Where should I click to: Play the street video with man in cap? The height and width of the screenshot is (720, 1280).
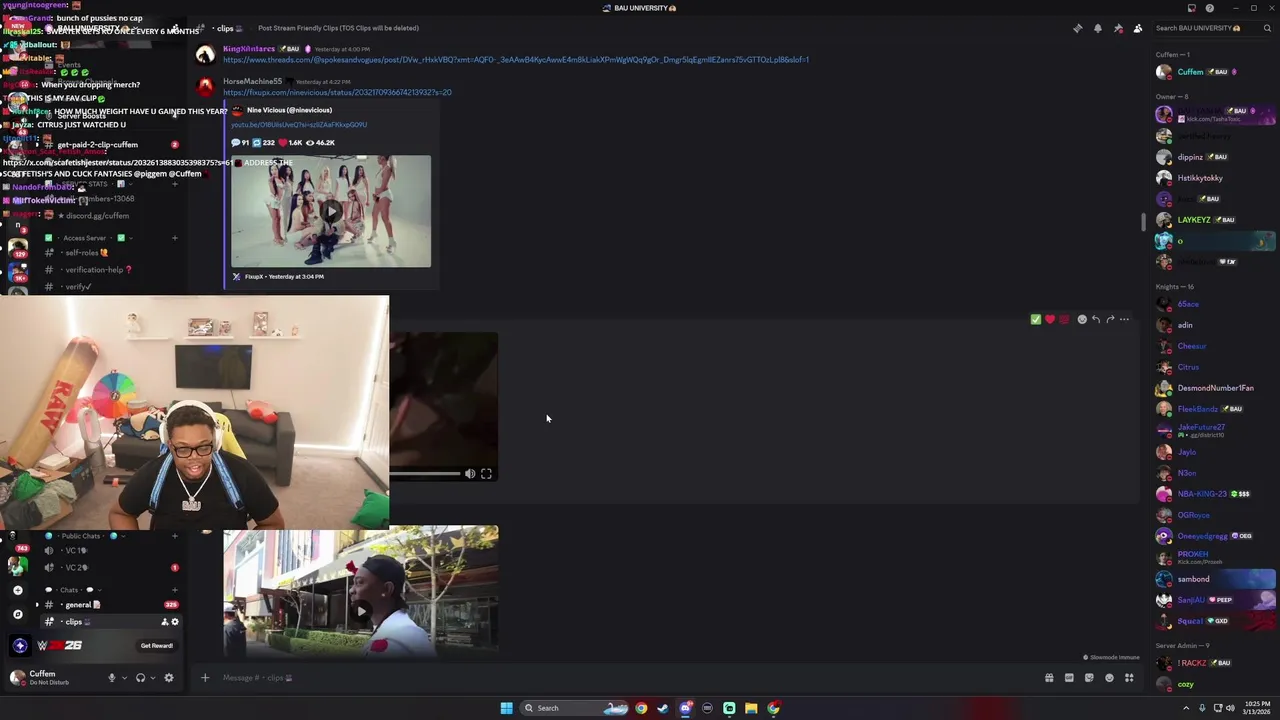(x=361, y=610)
